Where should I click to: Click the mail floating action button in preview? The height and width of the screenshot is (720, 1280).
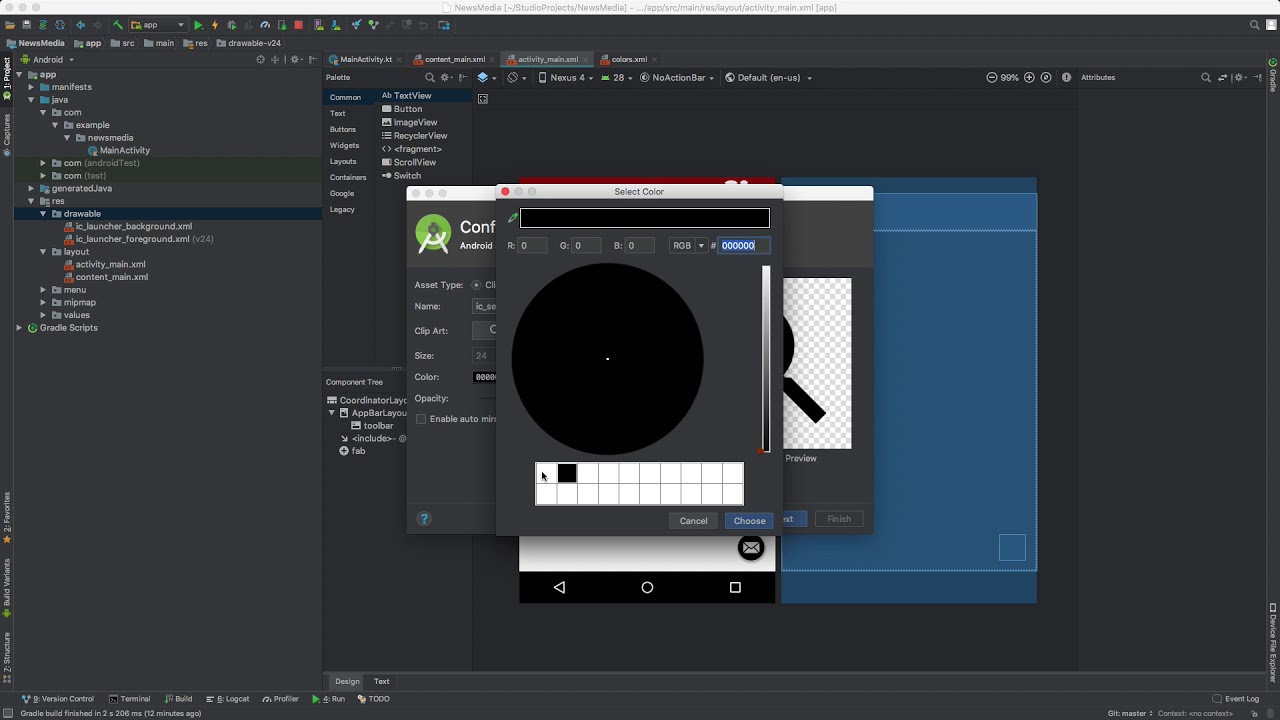pyautogui.click(x=751, y=547)
